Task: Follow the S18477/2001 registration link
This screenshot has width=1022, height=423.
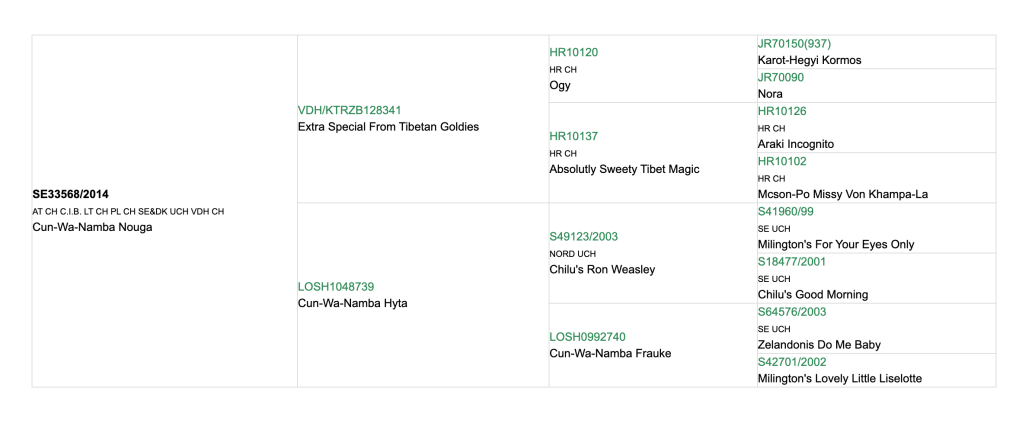Action: [792, 262]
